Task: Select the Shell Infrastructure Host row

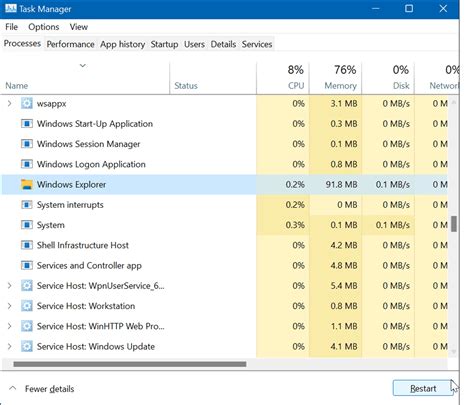Action: [x=225, y=245]
